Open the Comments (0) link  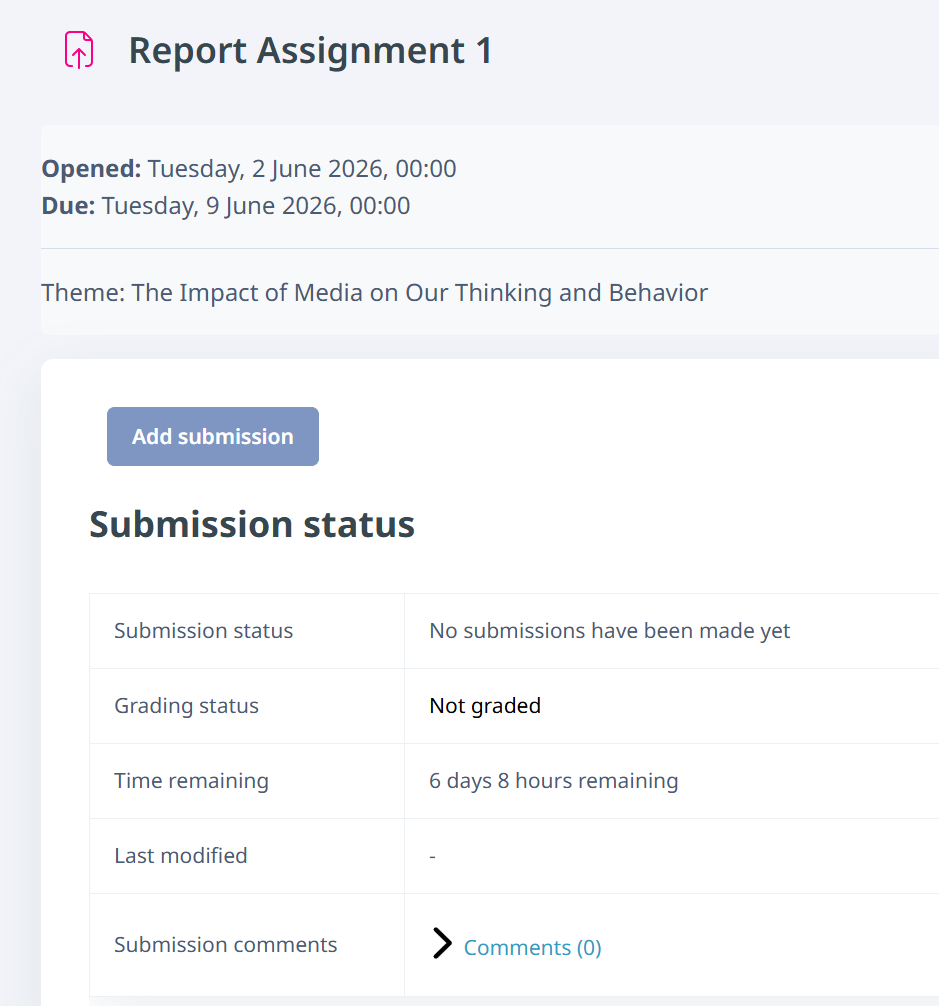[532, 948]
